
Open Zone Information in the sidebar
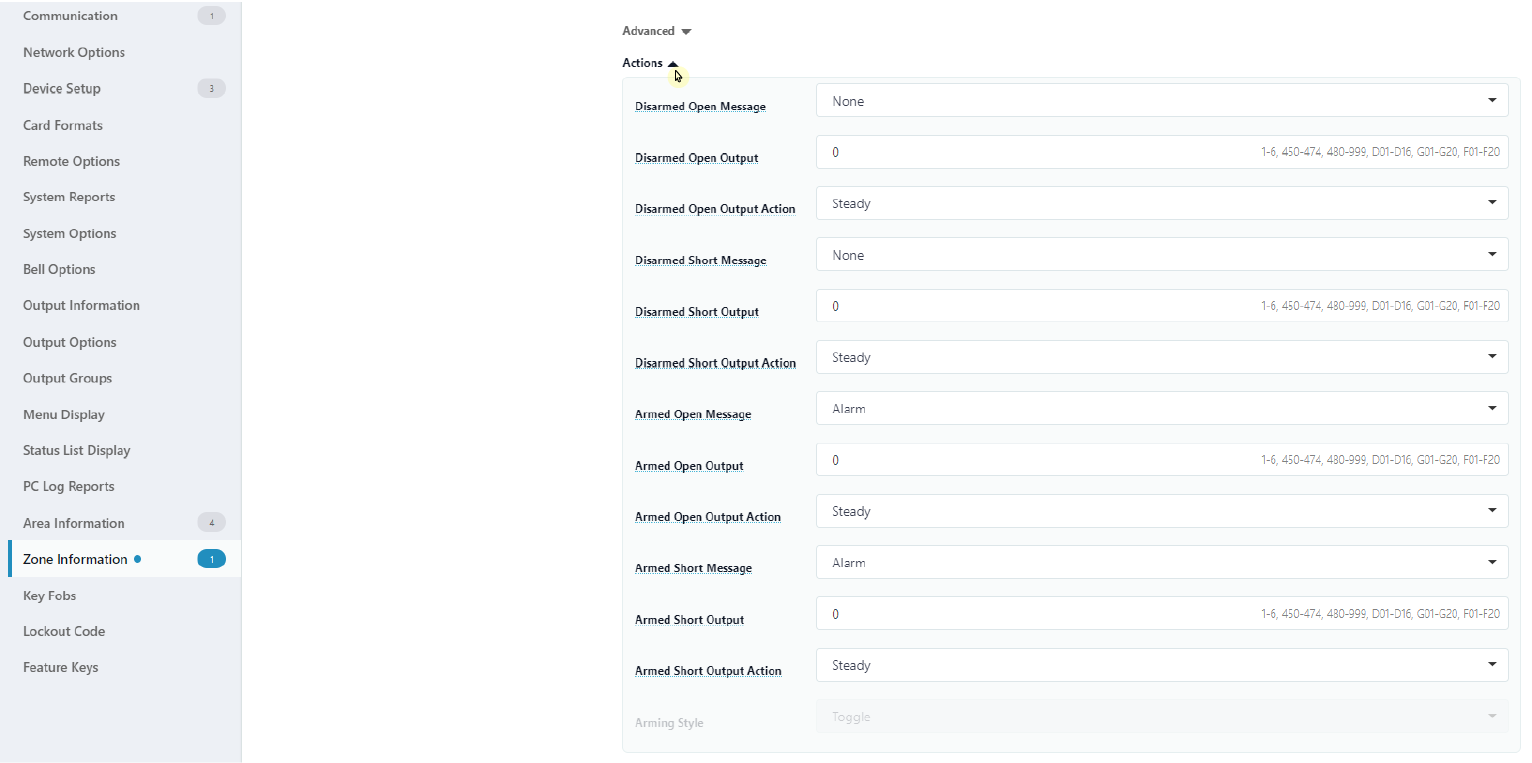click(x=75, y=560)
